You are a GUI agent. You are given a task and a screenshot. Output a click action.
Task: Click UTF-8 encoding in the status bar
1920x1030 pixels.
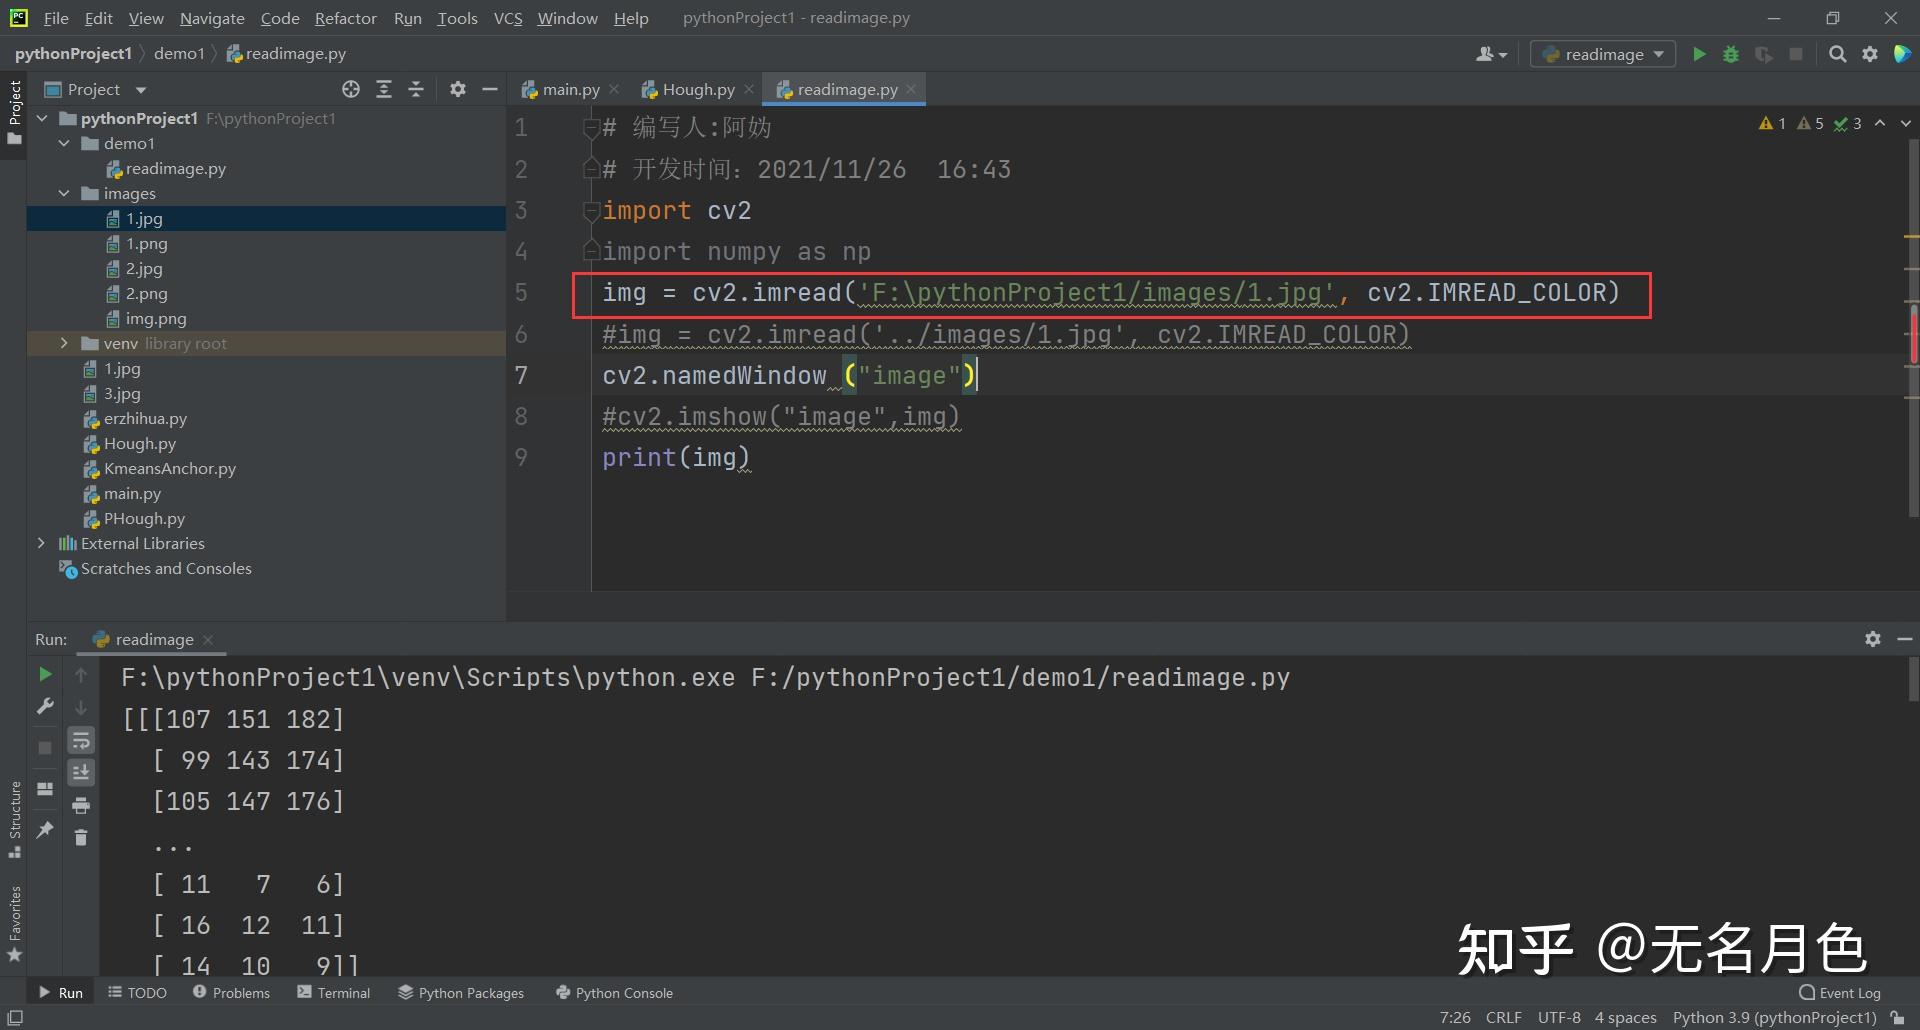click(x=1557, y=1017)
